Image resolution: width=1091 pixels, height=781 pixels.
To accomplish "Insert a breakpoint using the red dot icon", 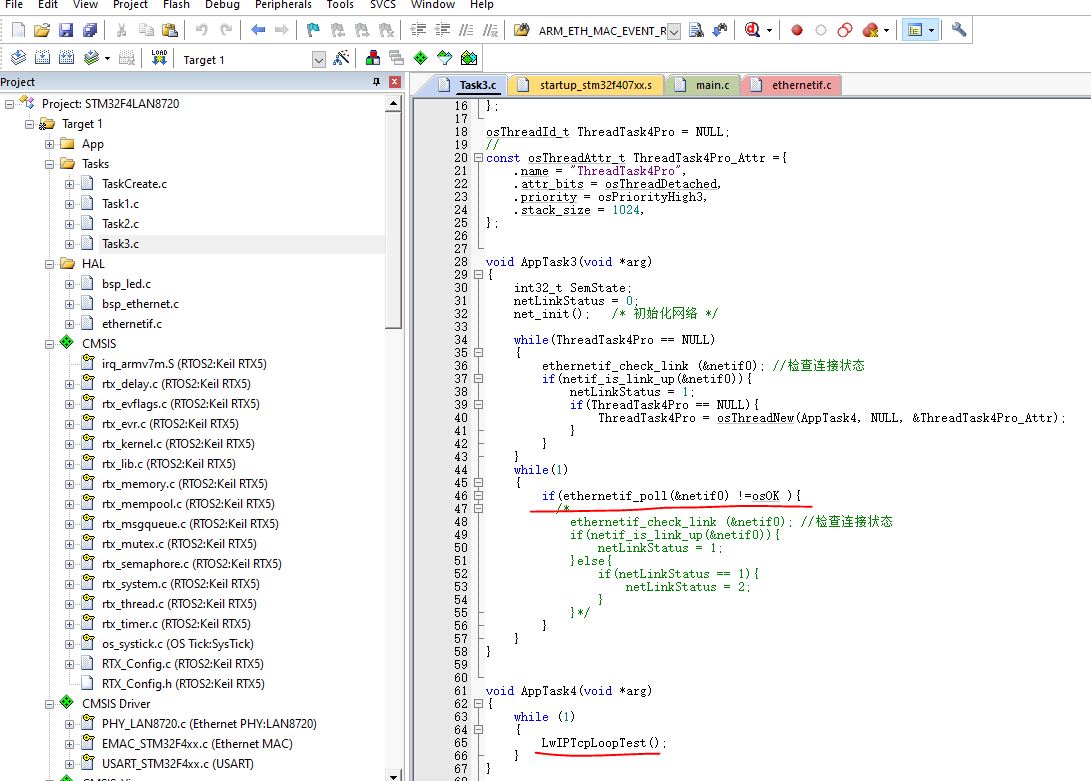I will pyautogui.click(x=797, y=30).
